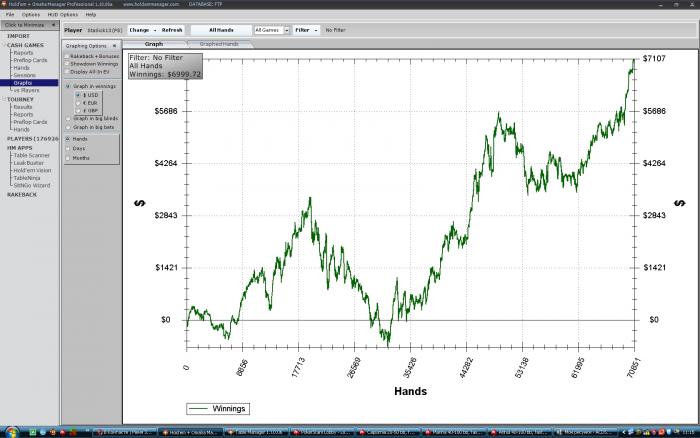Enable the Rakeback + Bonuses checkbox
Viewport: 700px width, 438px height.
pos(67,56)
